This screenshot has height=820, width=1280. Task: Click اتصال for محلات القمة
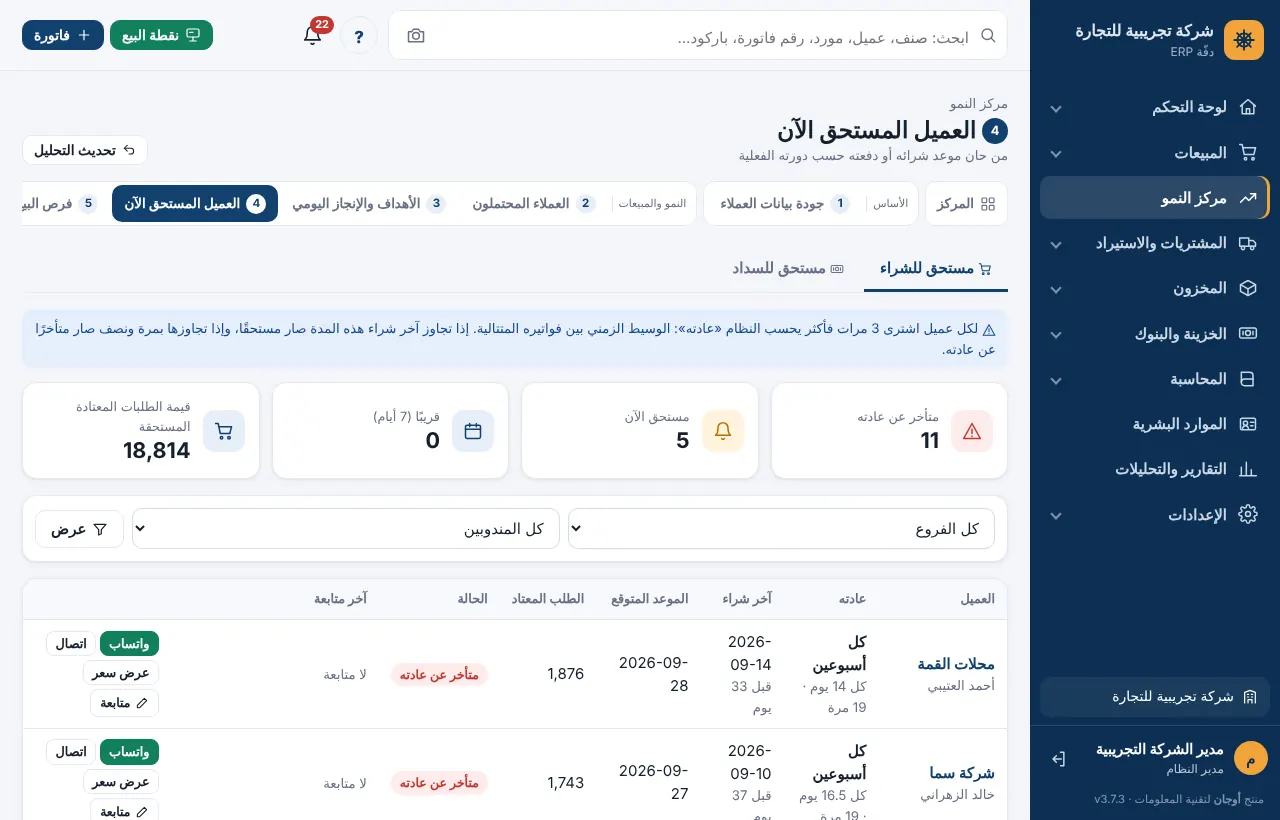(71, 643)
